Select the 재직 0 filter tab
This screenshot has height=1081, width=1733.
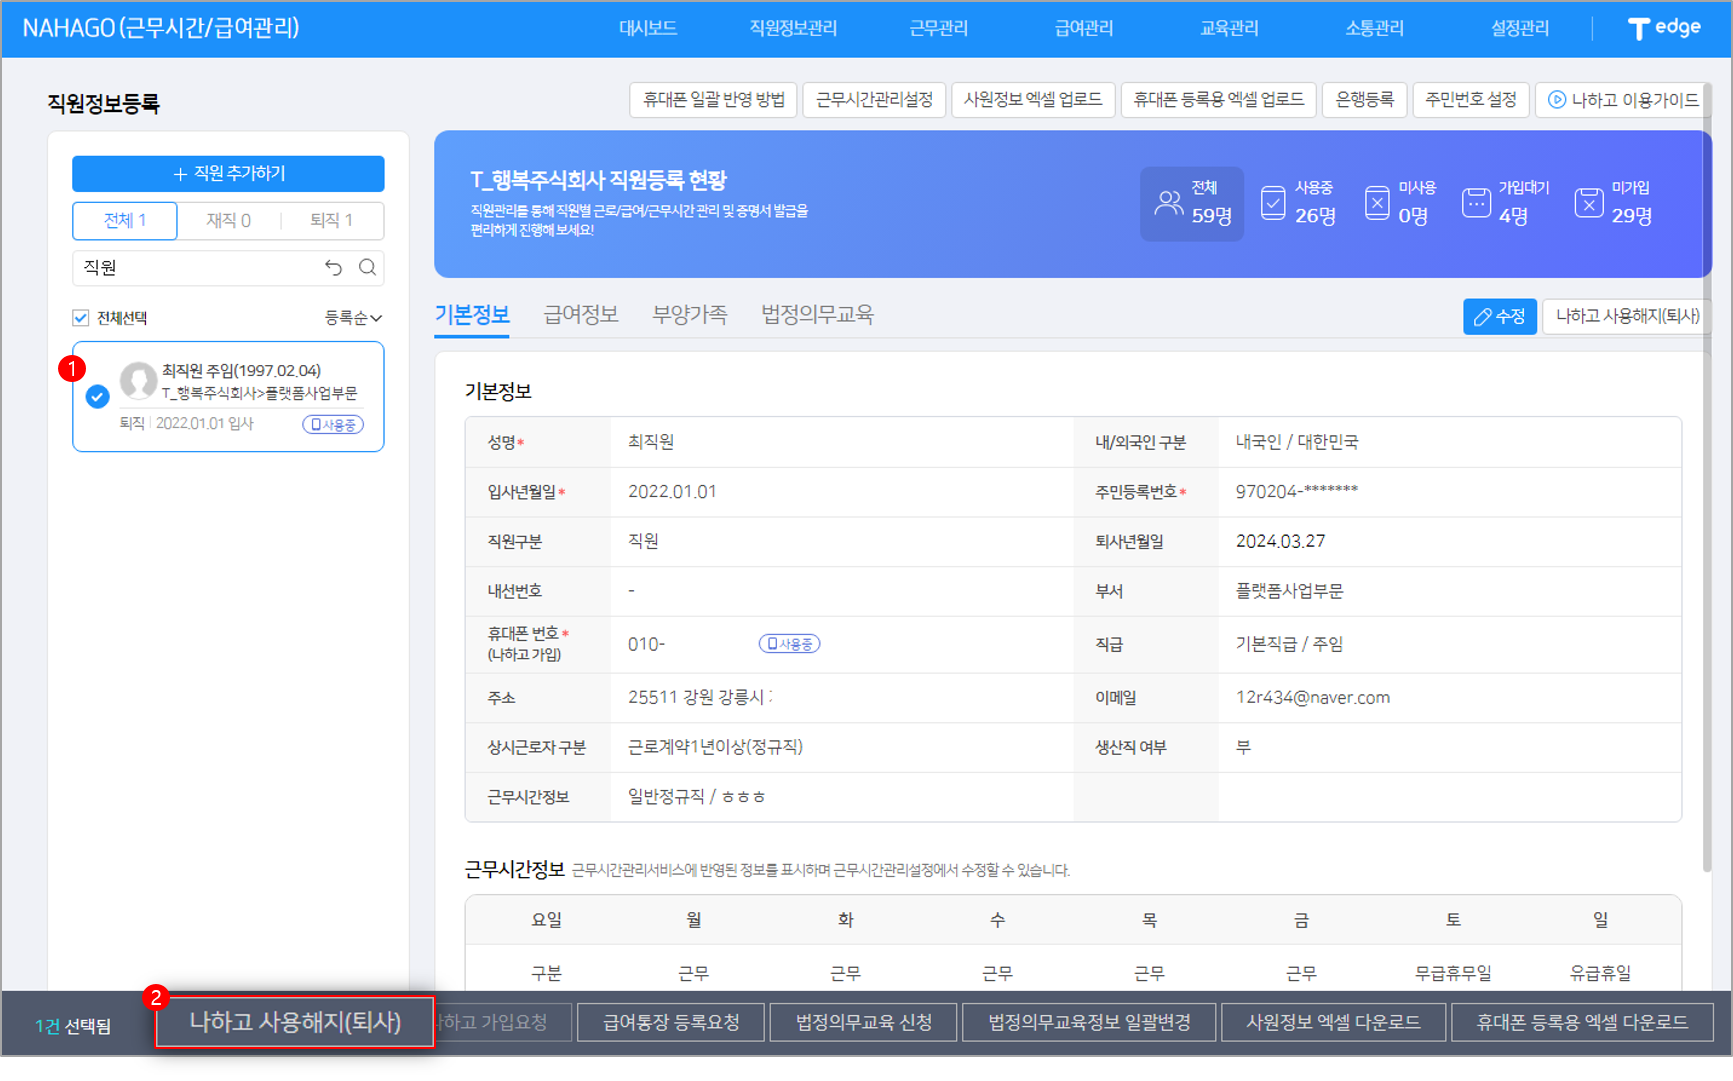(x=228, y=220)
